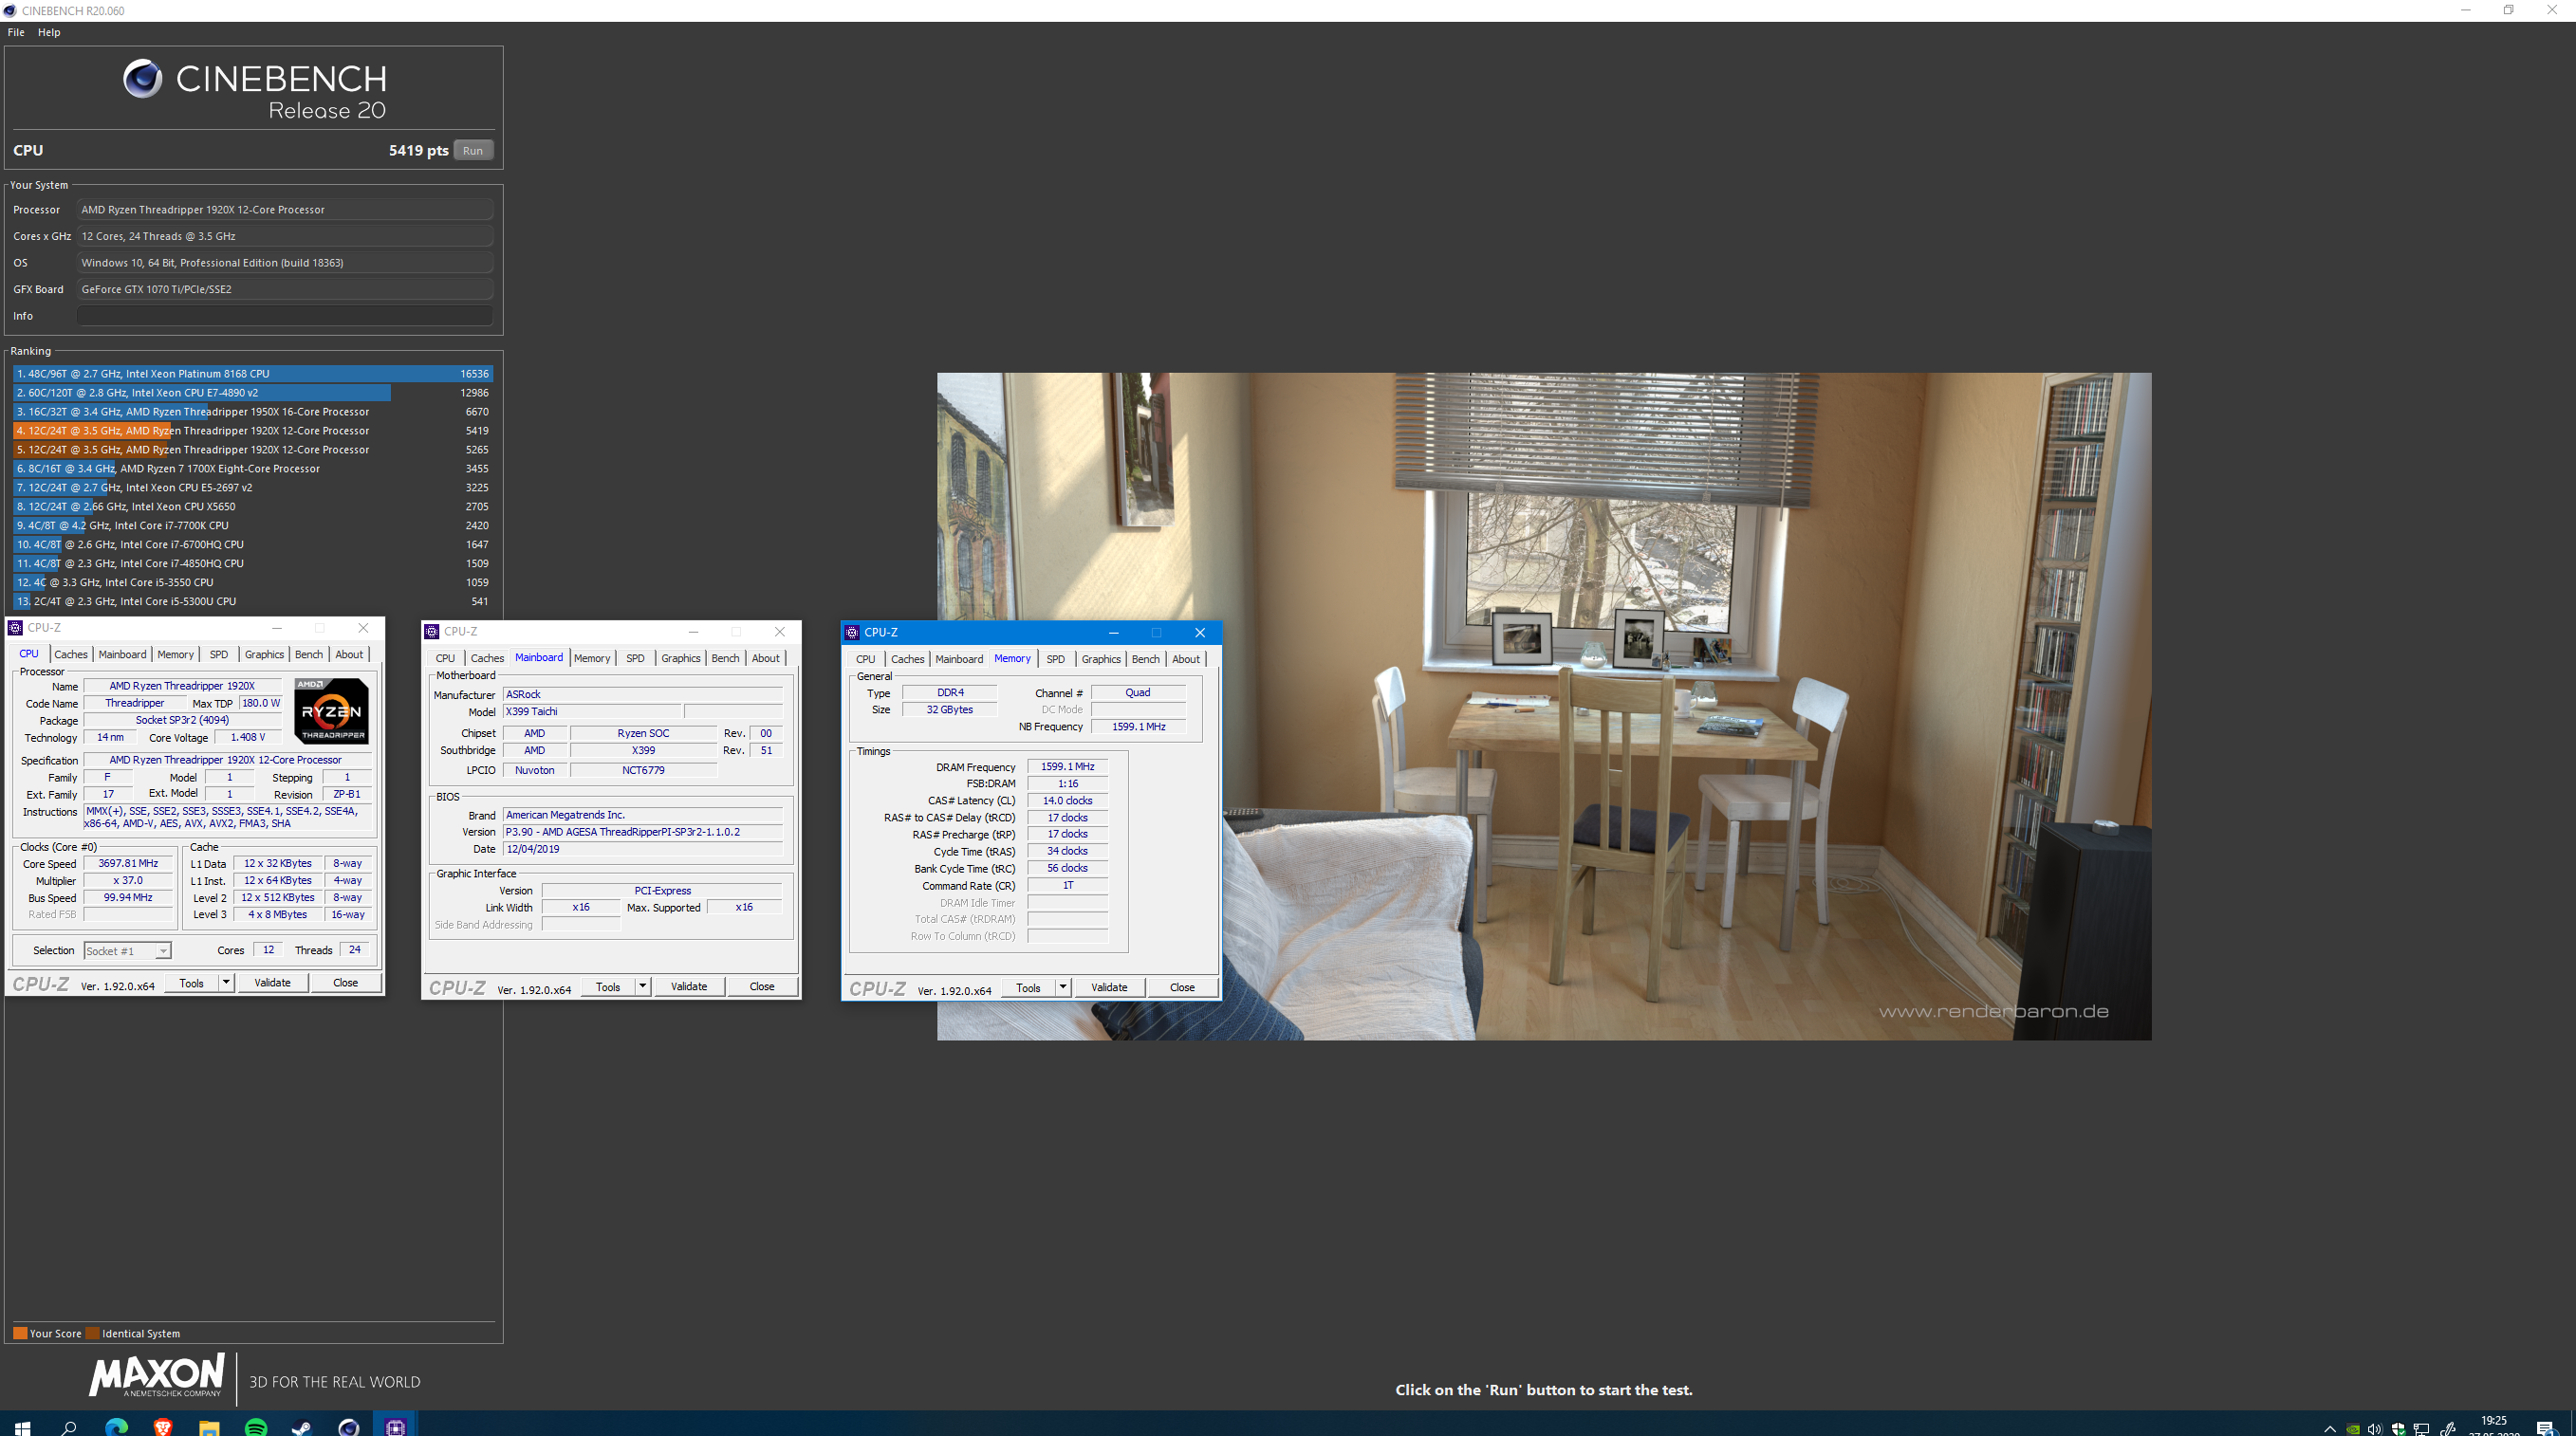Click Close button in CPU-Z Mainboard window

tap(762, 987)
